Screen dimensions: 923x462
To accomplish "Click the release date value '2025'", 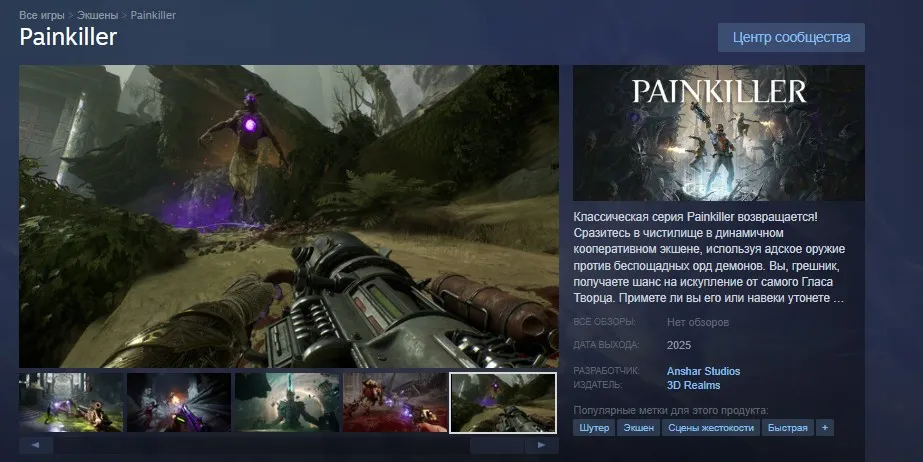I will click(679, 345).
